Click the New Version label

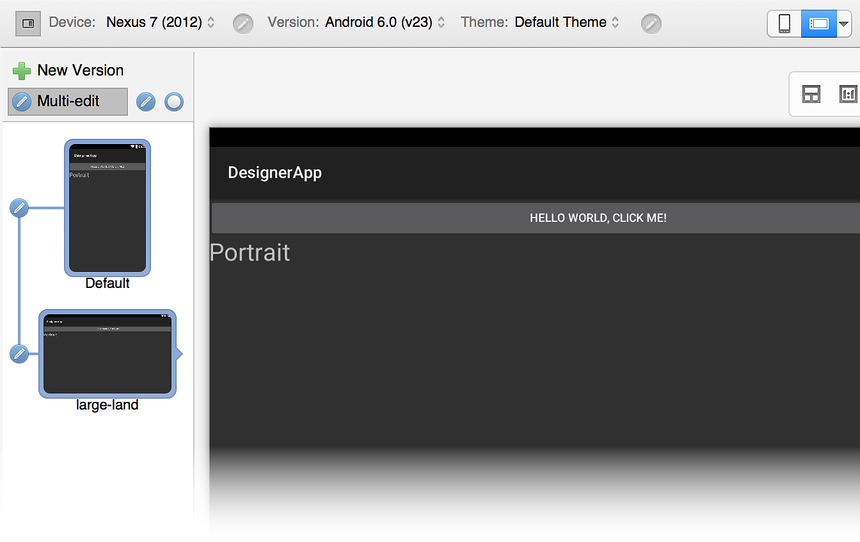tap(80, 70)
